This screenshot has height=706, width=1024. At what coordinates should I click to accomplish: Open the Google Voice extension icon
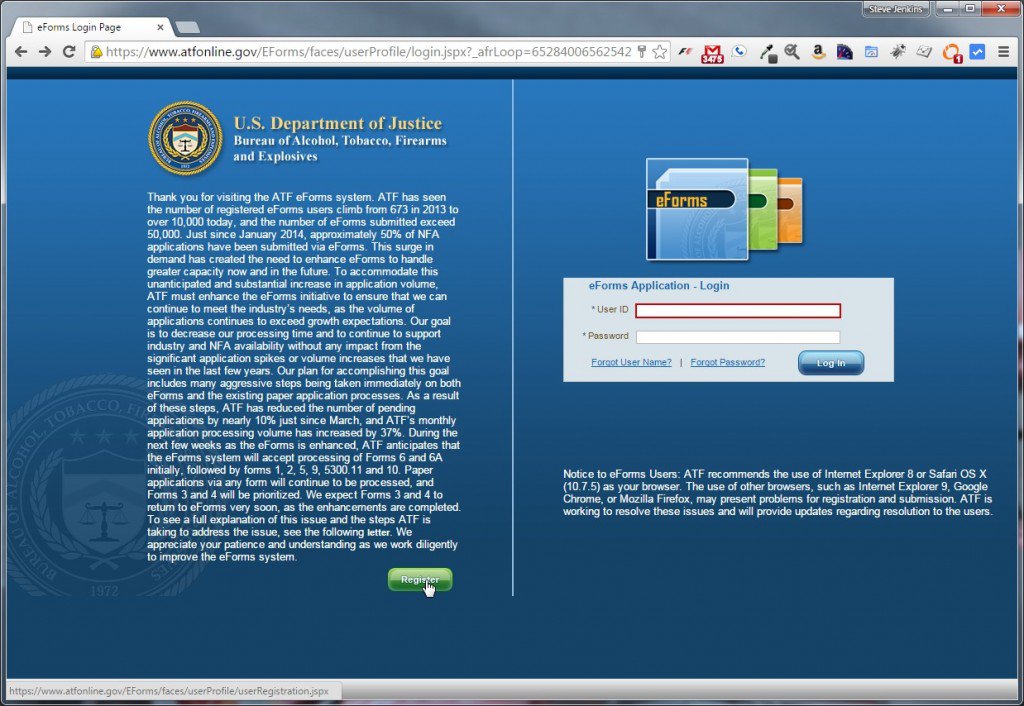pyautogui.click(x=739, y=52)
